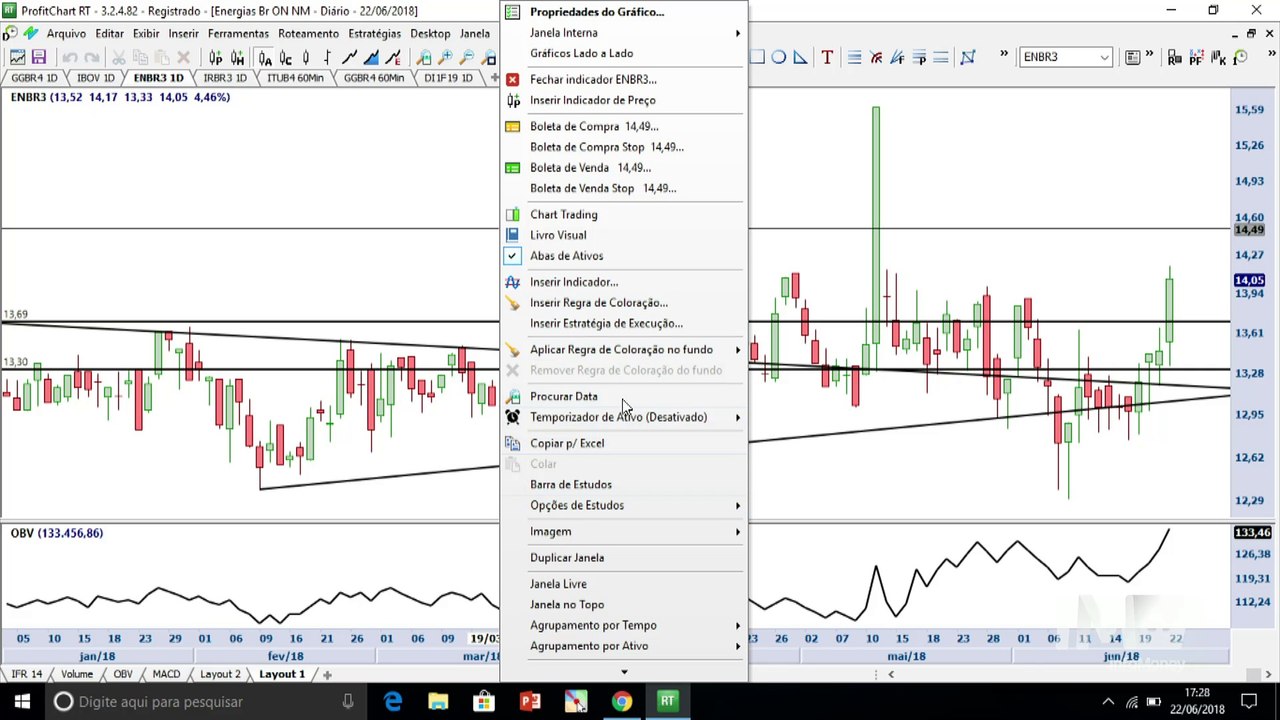Image resolution: width=1280 pixels, height=720 pixels.
Task: Select the red text T tool
Action: (827, 57)
